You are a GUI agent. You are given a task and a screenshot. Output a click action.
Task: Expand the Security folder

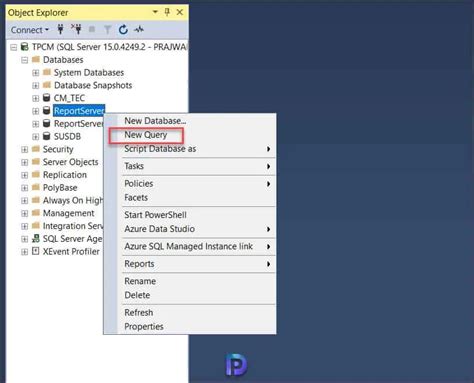tap(25, 149)
